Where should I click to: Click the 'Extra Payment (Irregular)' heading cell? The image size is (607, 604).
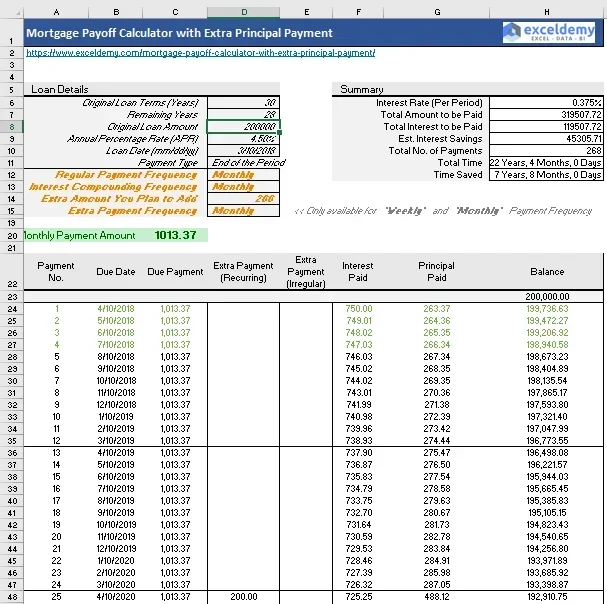(306, 271)
